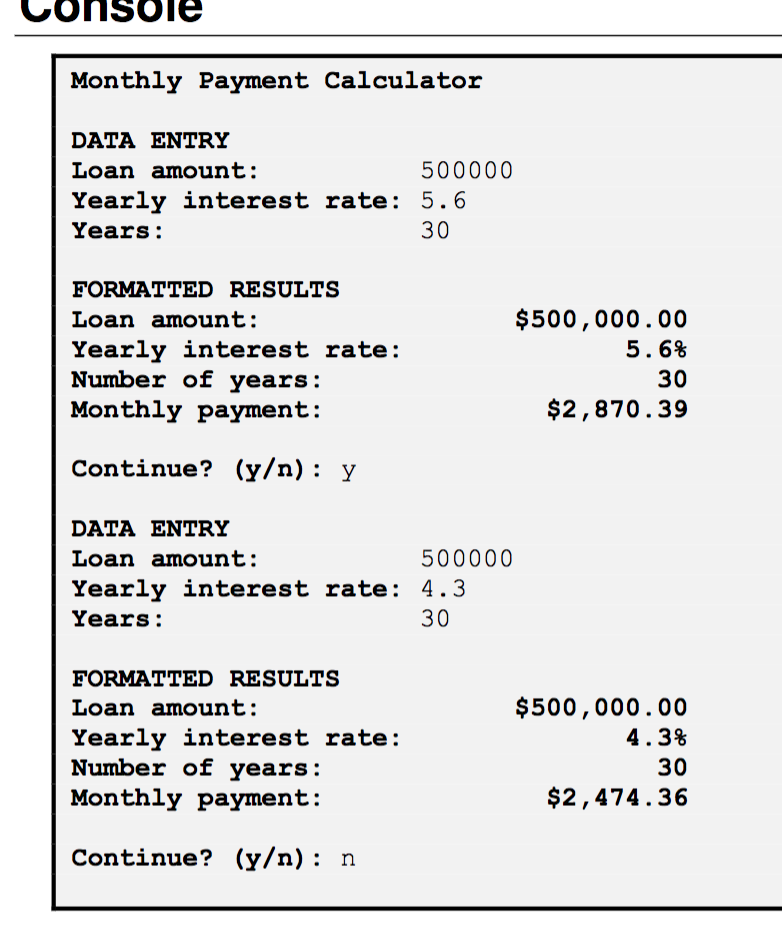Select the 5.6 yearly interest rate entry
The height and width of the screenshot is (930, 782).
[443, 200]
